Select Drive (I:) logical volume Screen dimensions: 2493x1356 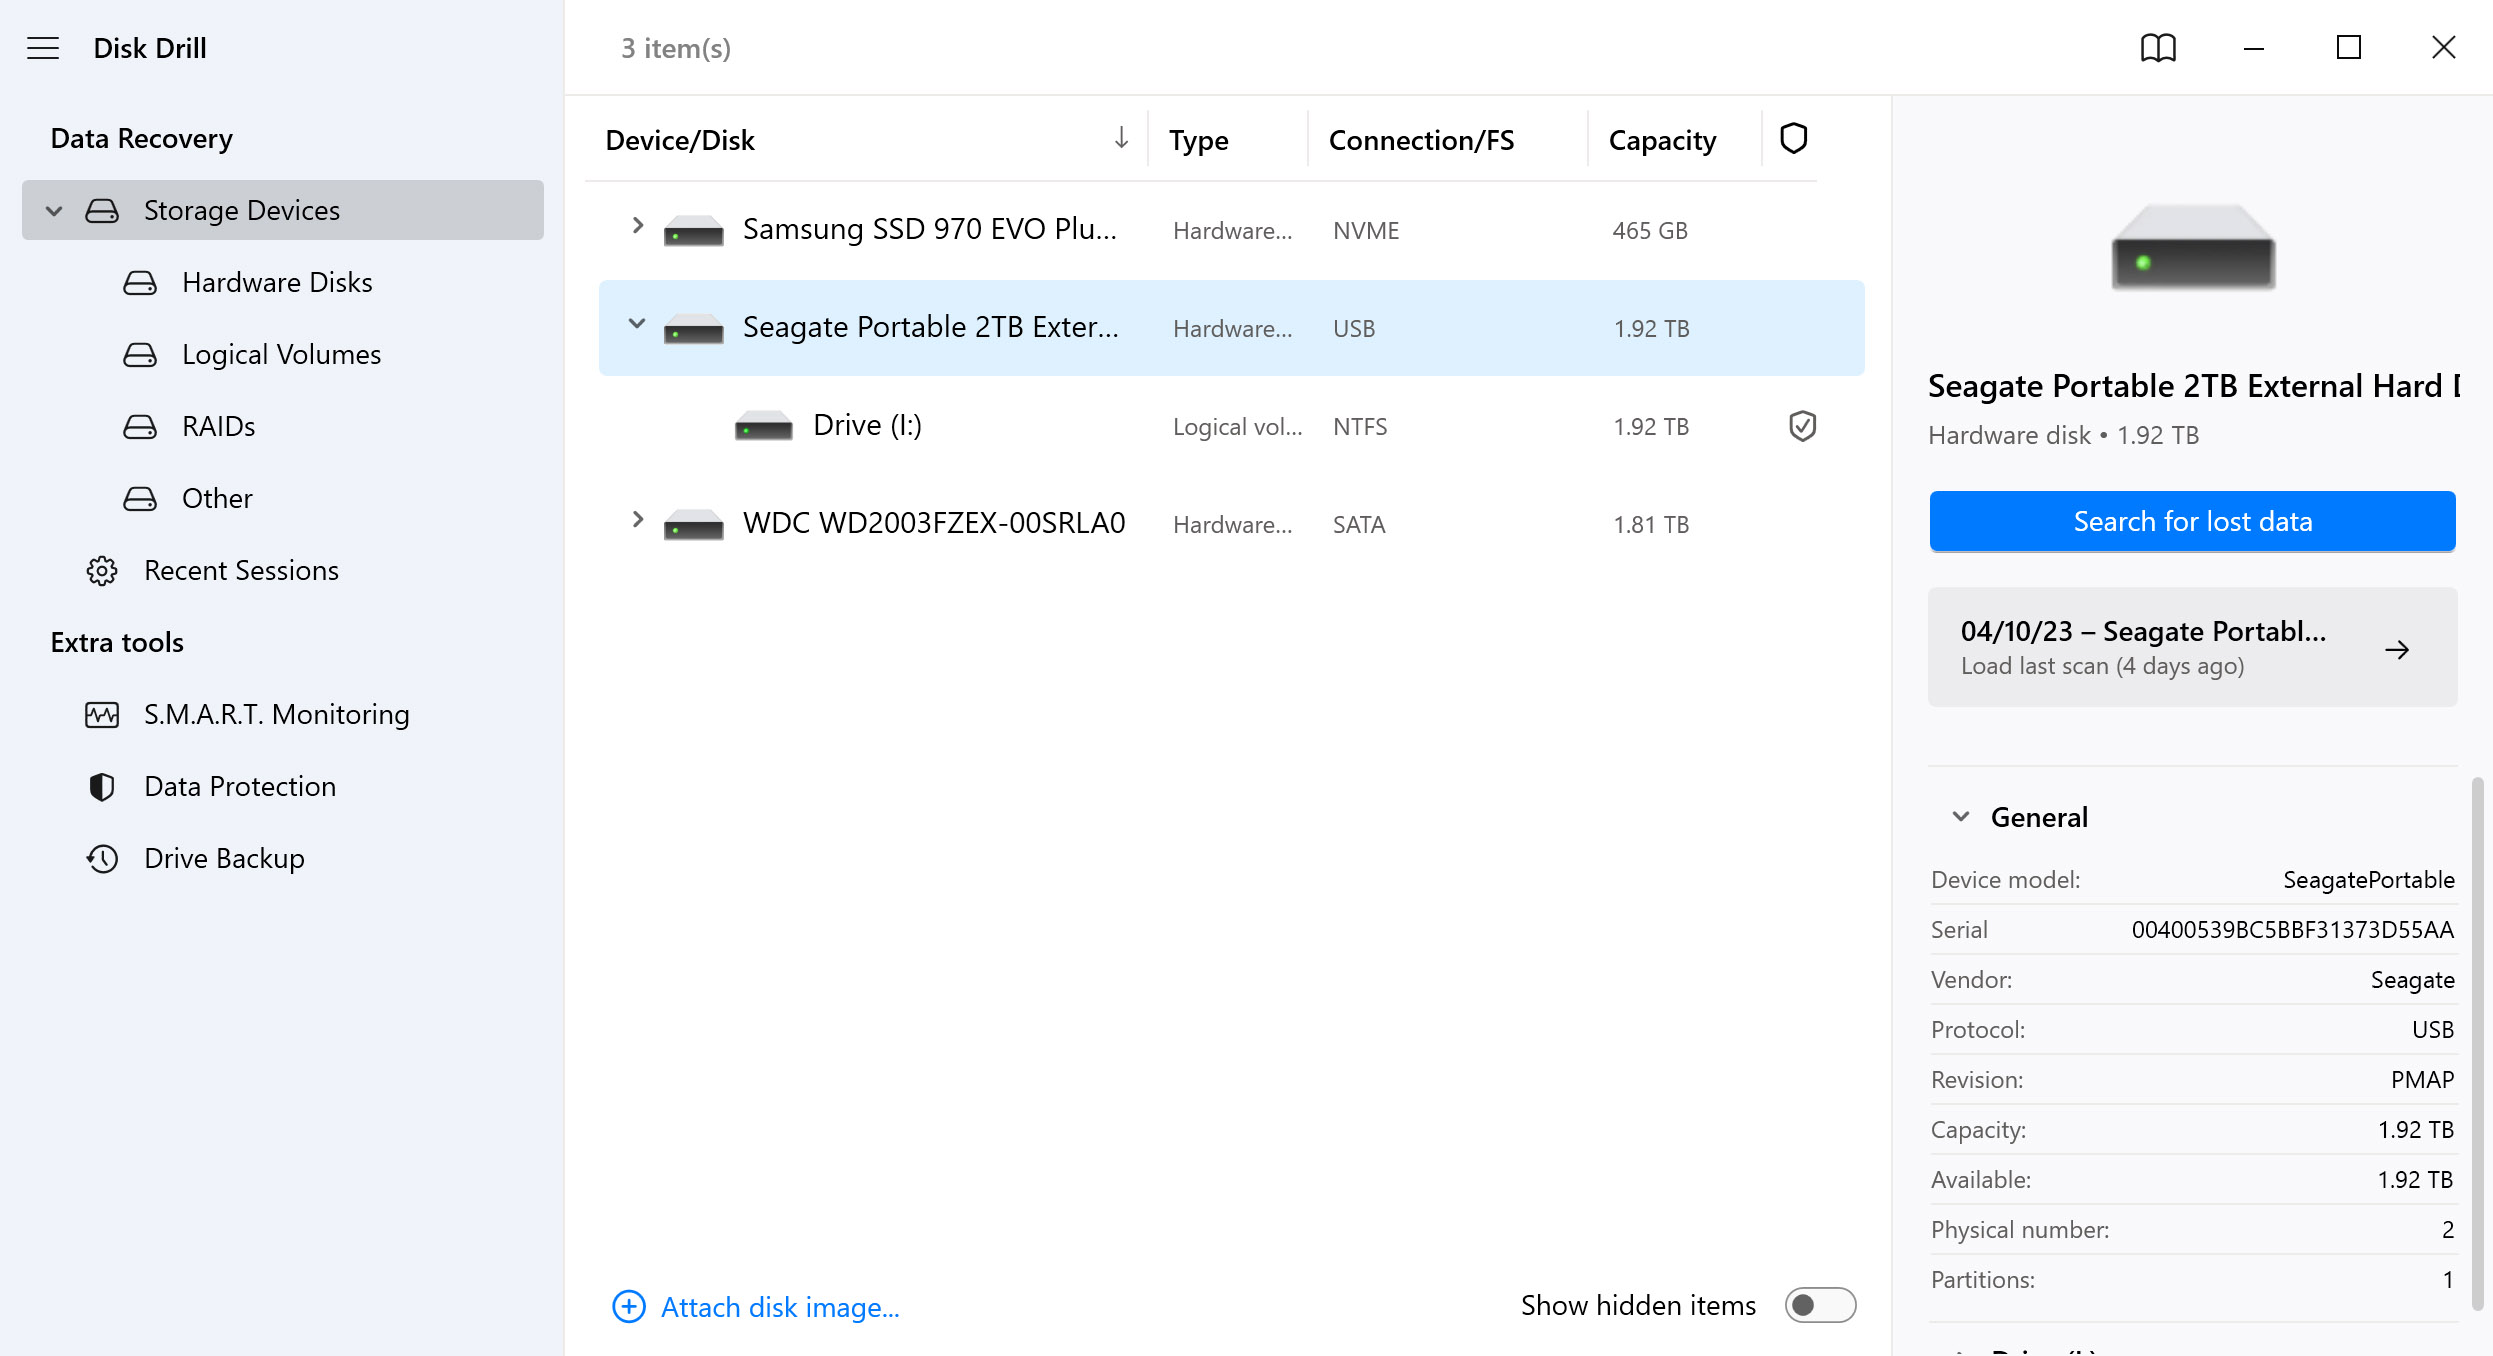pyautogui.click(x=868, y=426)
